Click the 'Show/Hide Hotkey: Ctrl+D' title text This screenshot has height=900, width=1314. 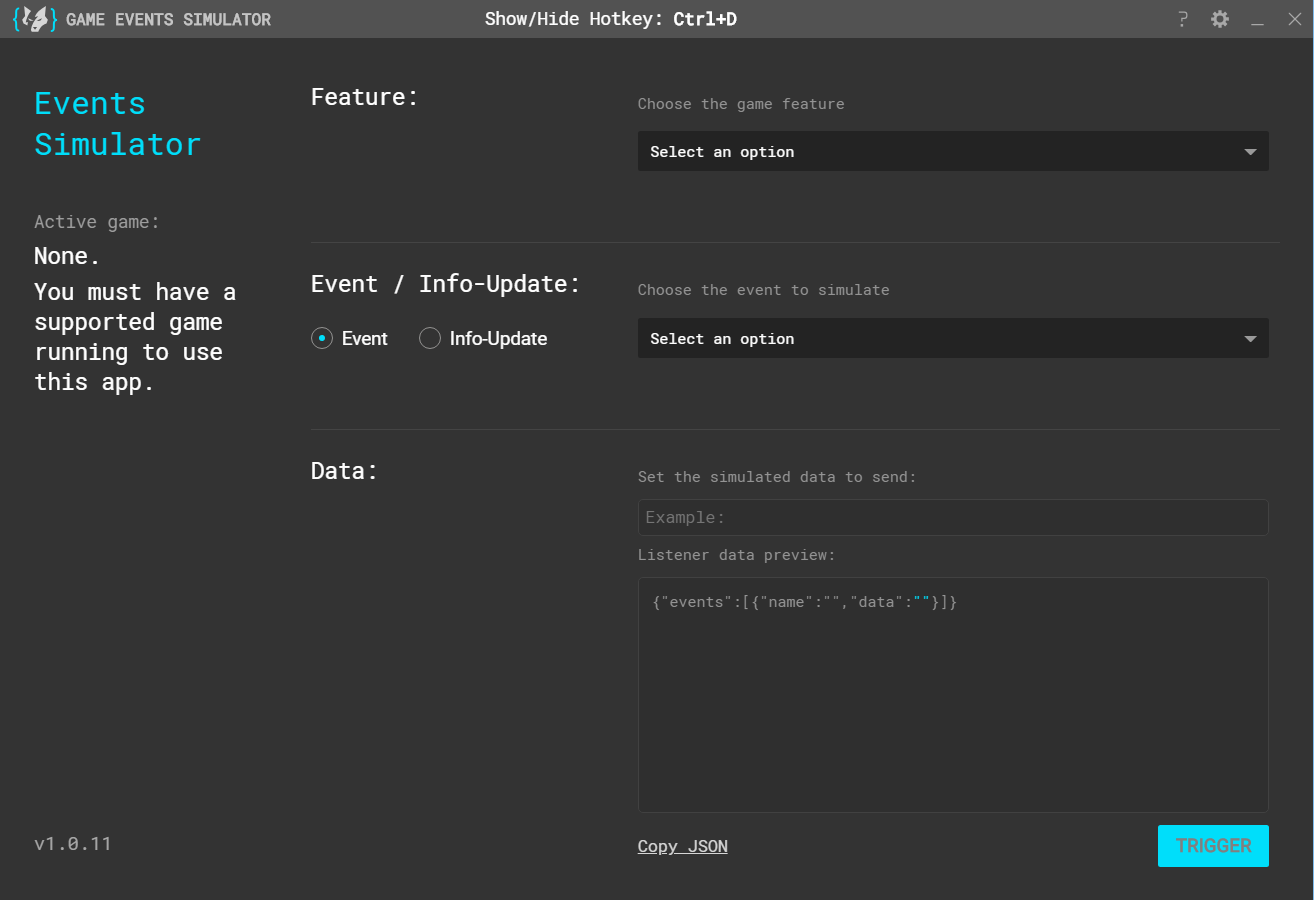(x=611, y=19)
